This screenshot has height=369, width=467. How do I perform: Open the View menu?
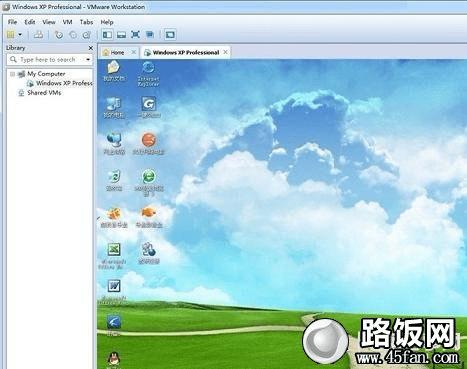pos(49,22)
